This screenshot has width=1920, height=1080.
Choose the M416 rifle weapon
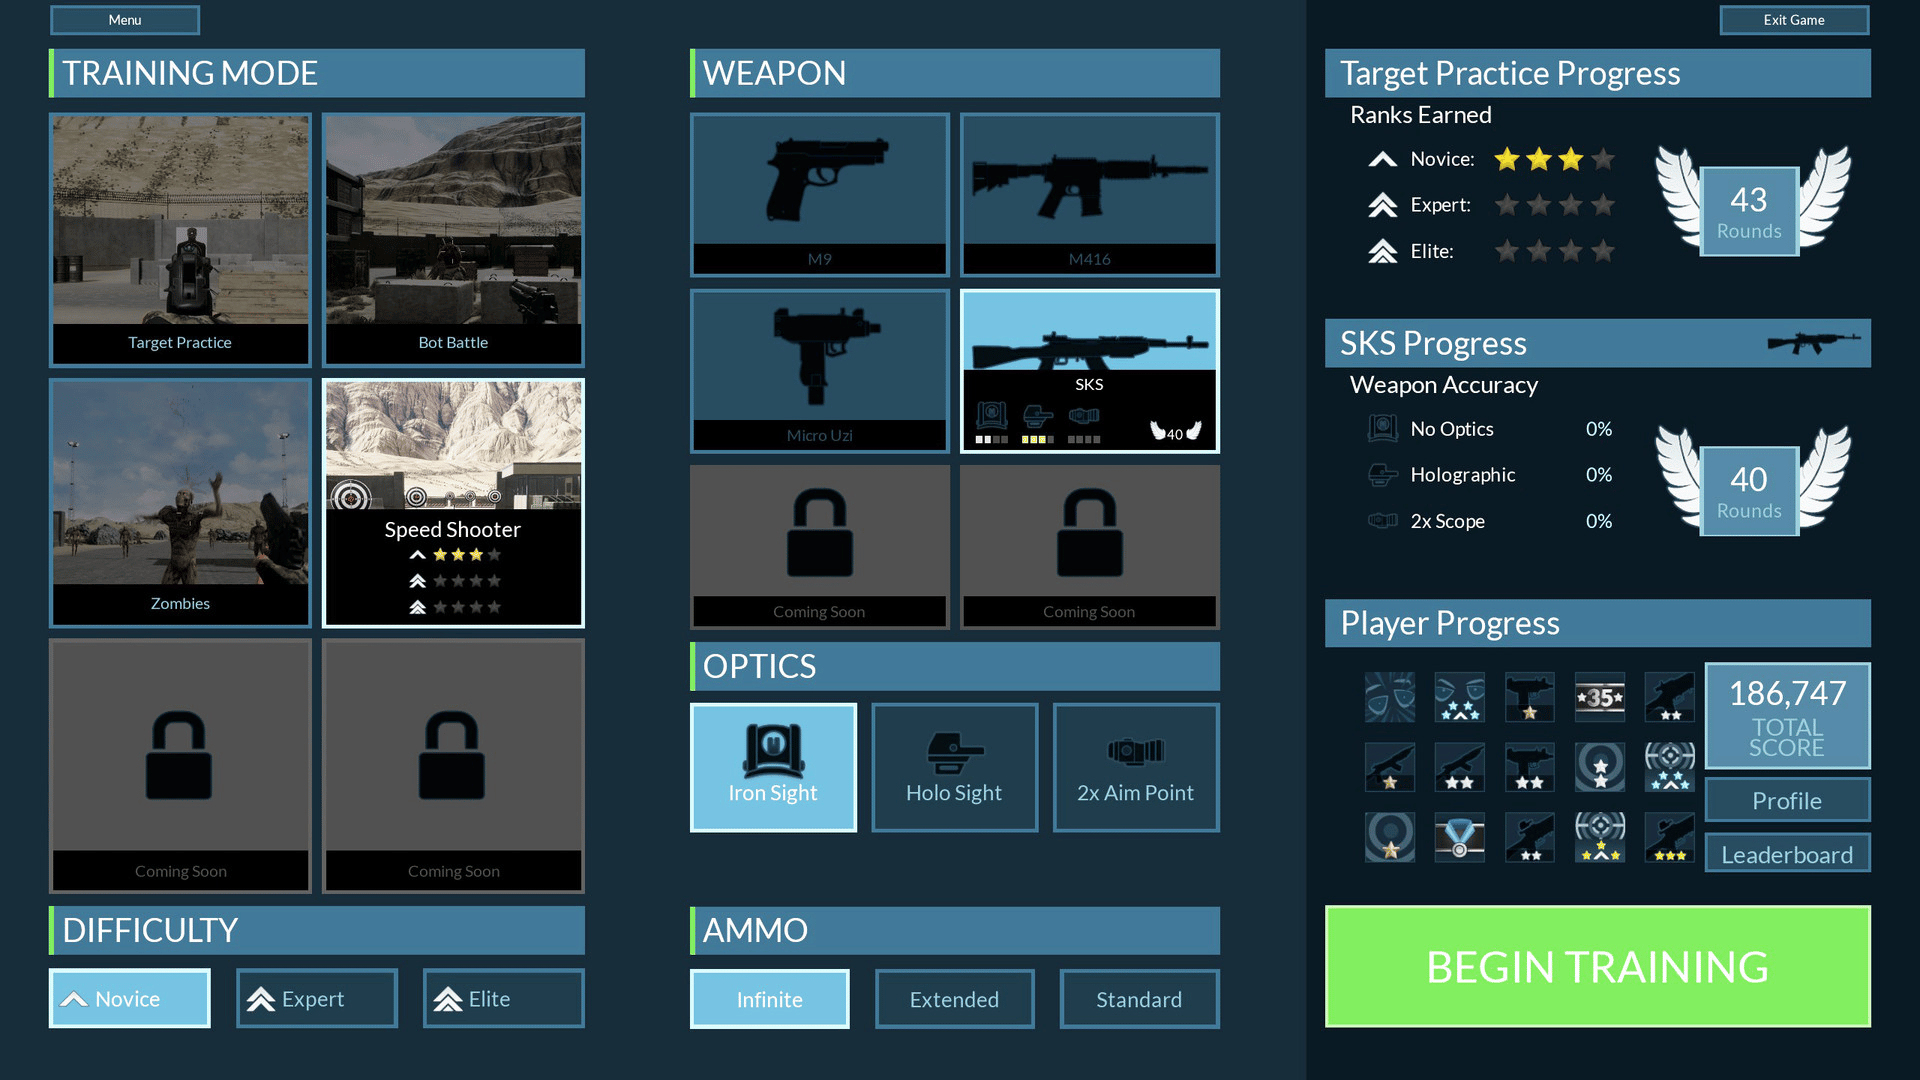pyautogui.click(x=1089, y=194)
